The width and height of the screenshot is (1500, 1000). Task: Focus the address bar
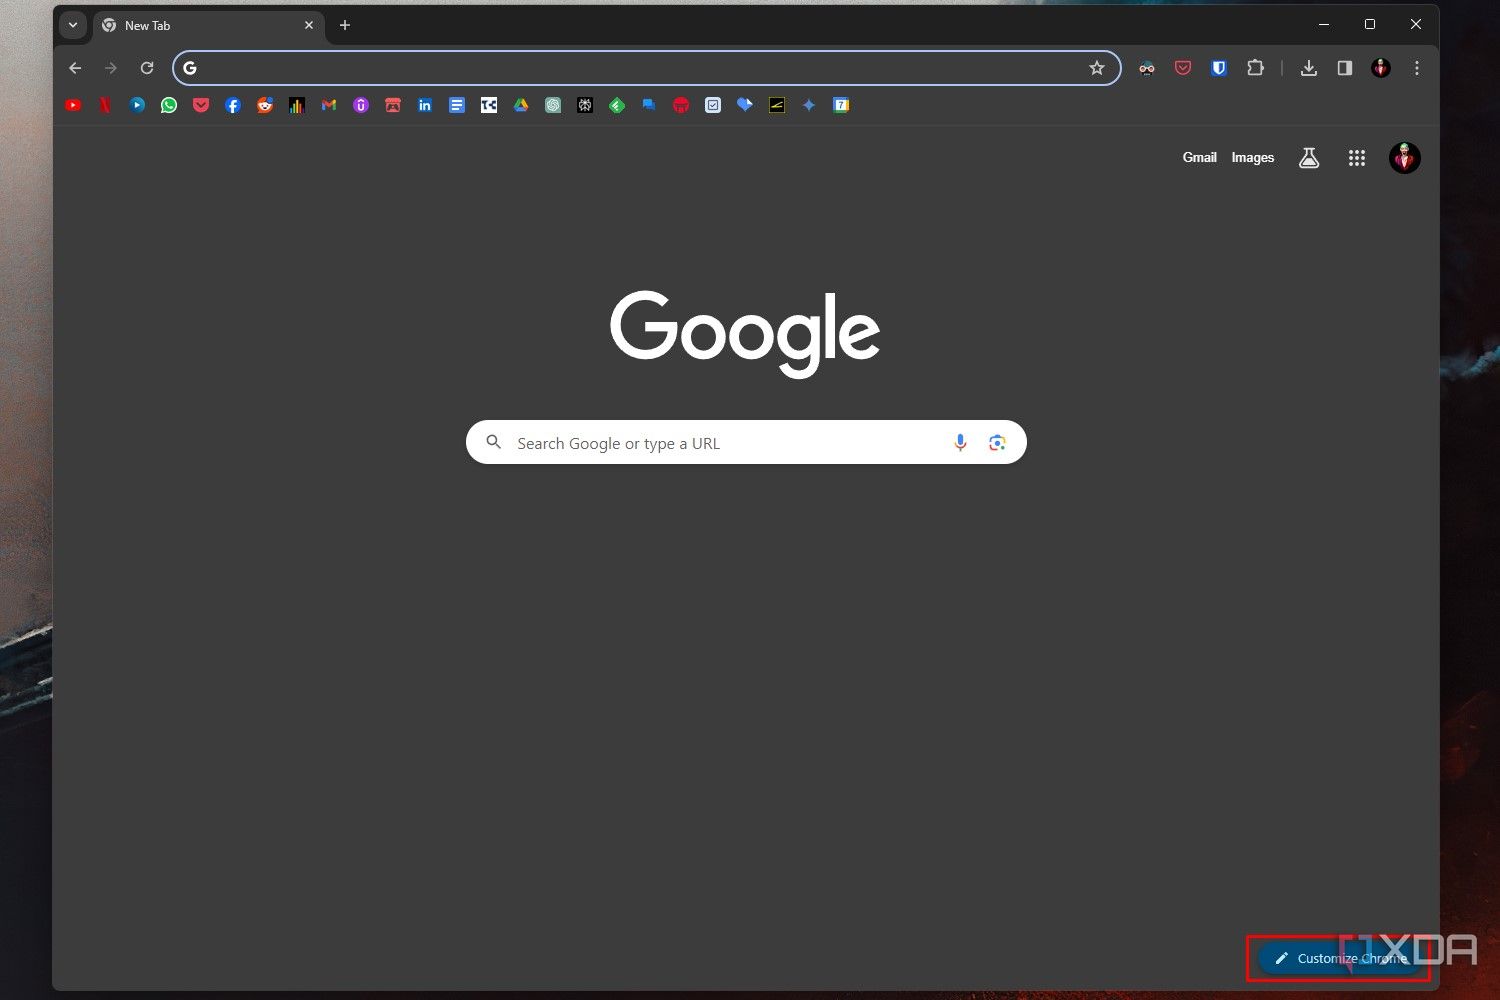click(646, 68)
